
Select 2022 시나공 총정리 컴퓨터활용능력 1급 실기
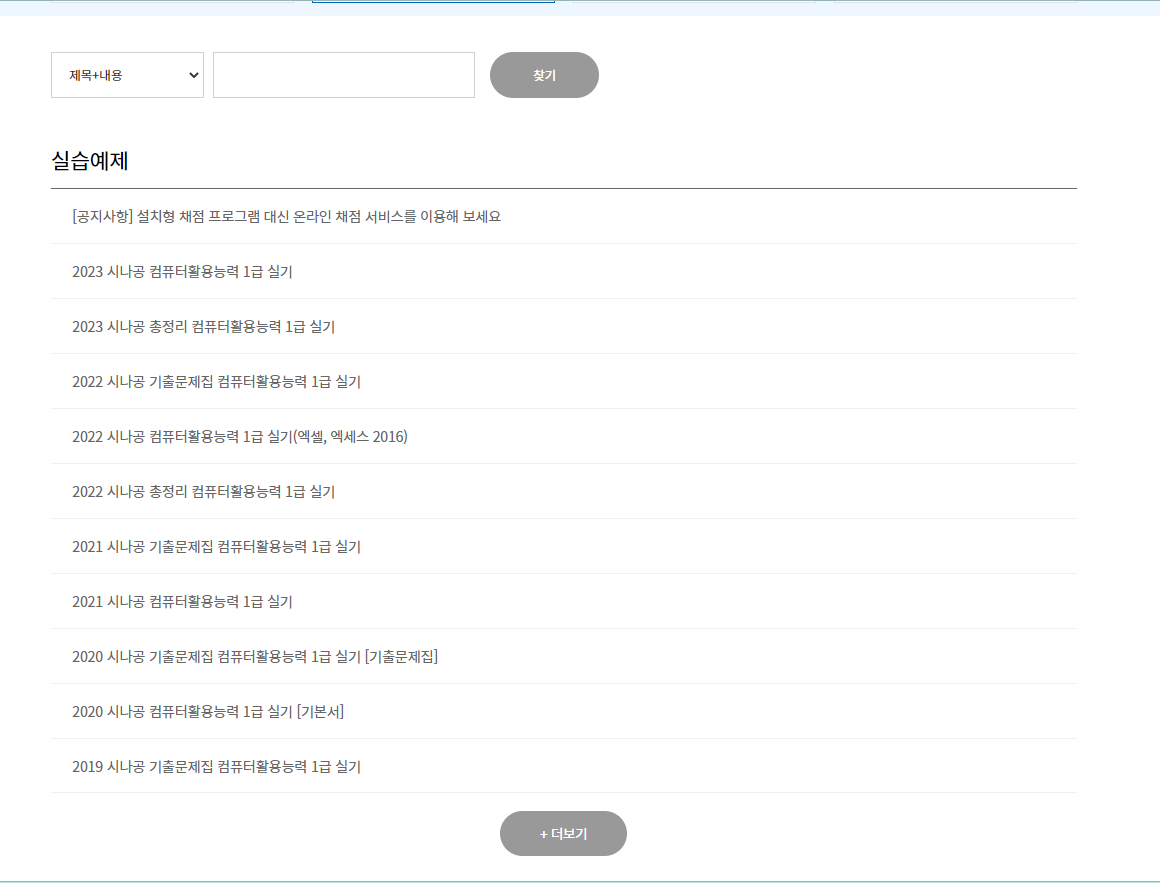(203, 492)
